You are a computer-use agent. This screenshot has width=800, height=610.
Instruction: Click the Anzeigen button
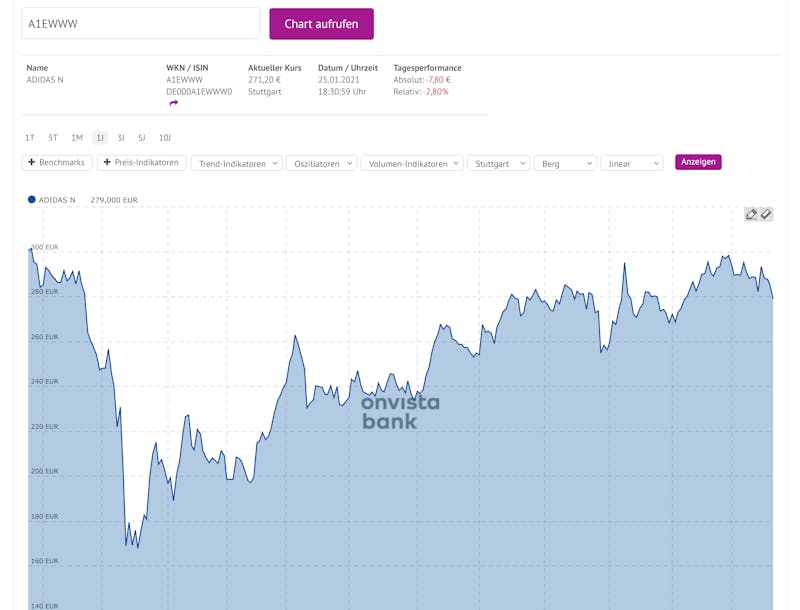coord(698,162)
